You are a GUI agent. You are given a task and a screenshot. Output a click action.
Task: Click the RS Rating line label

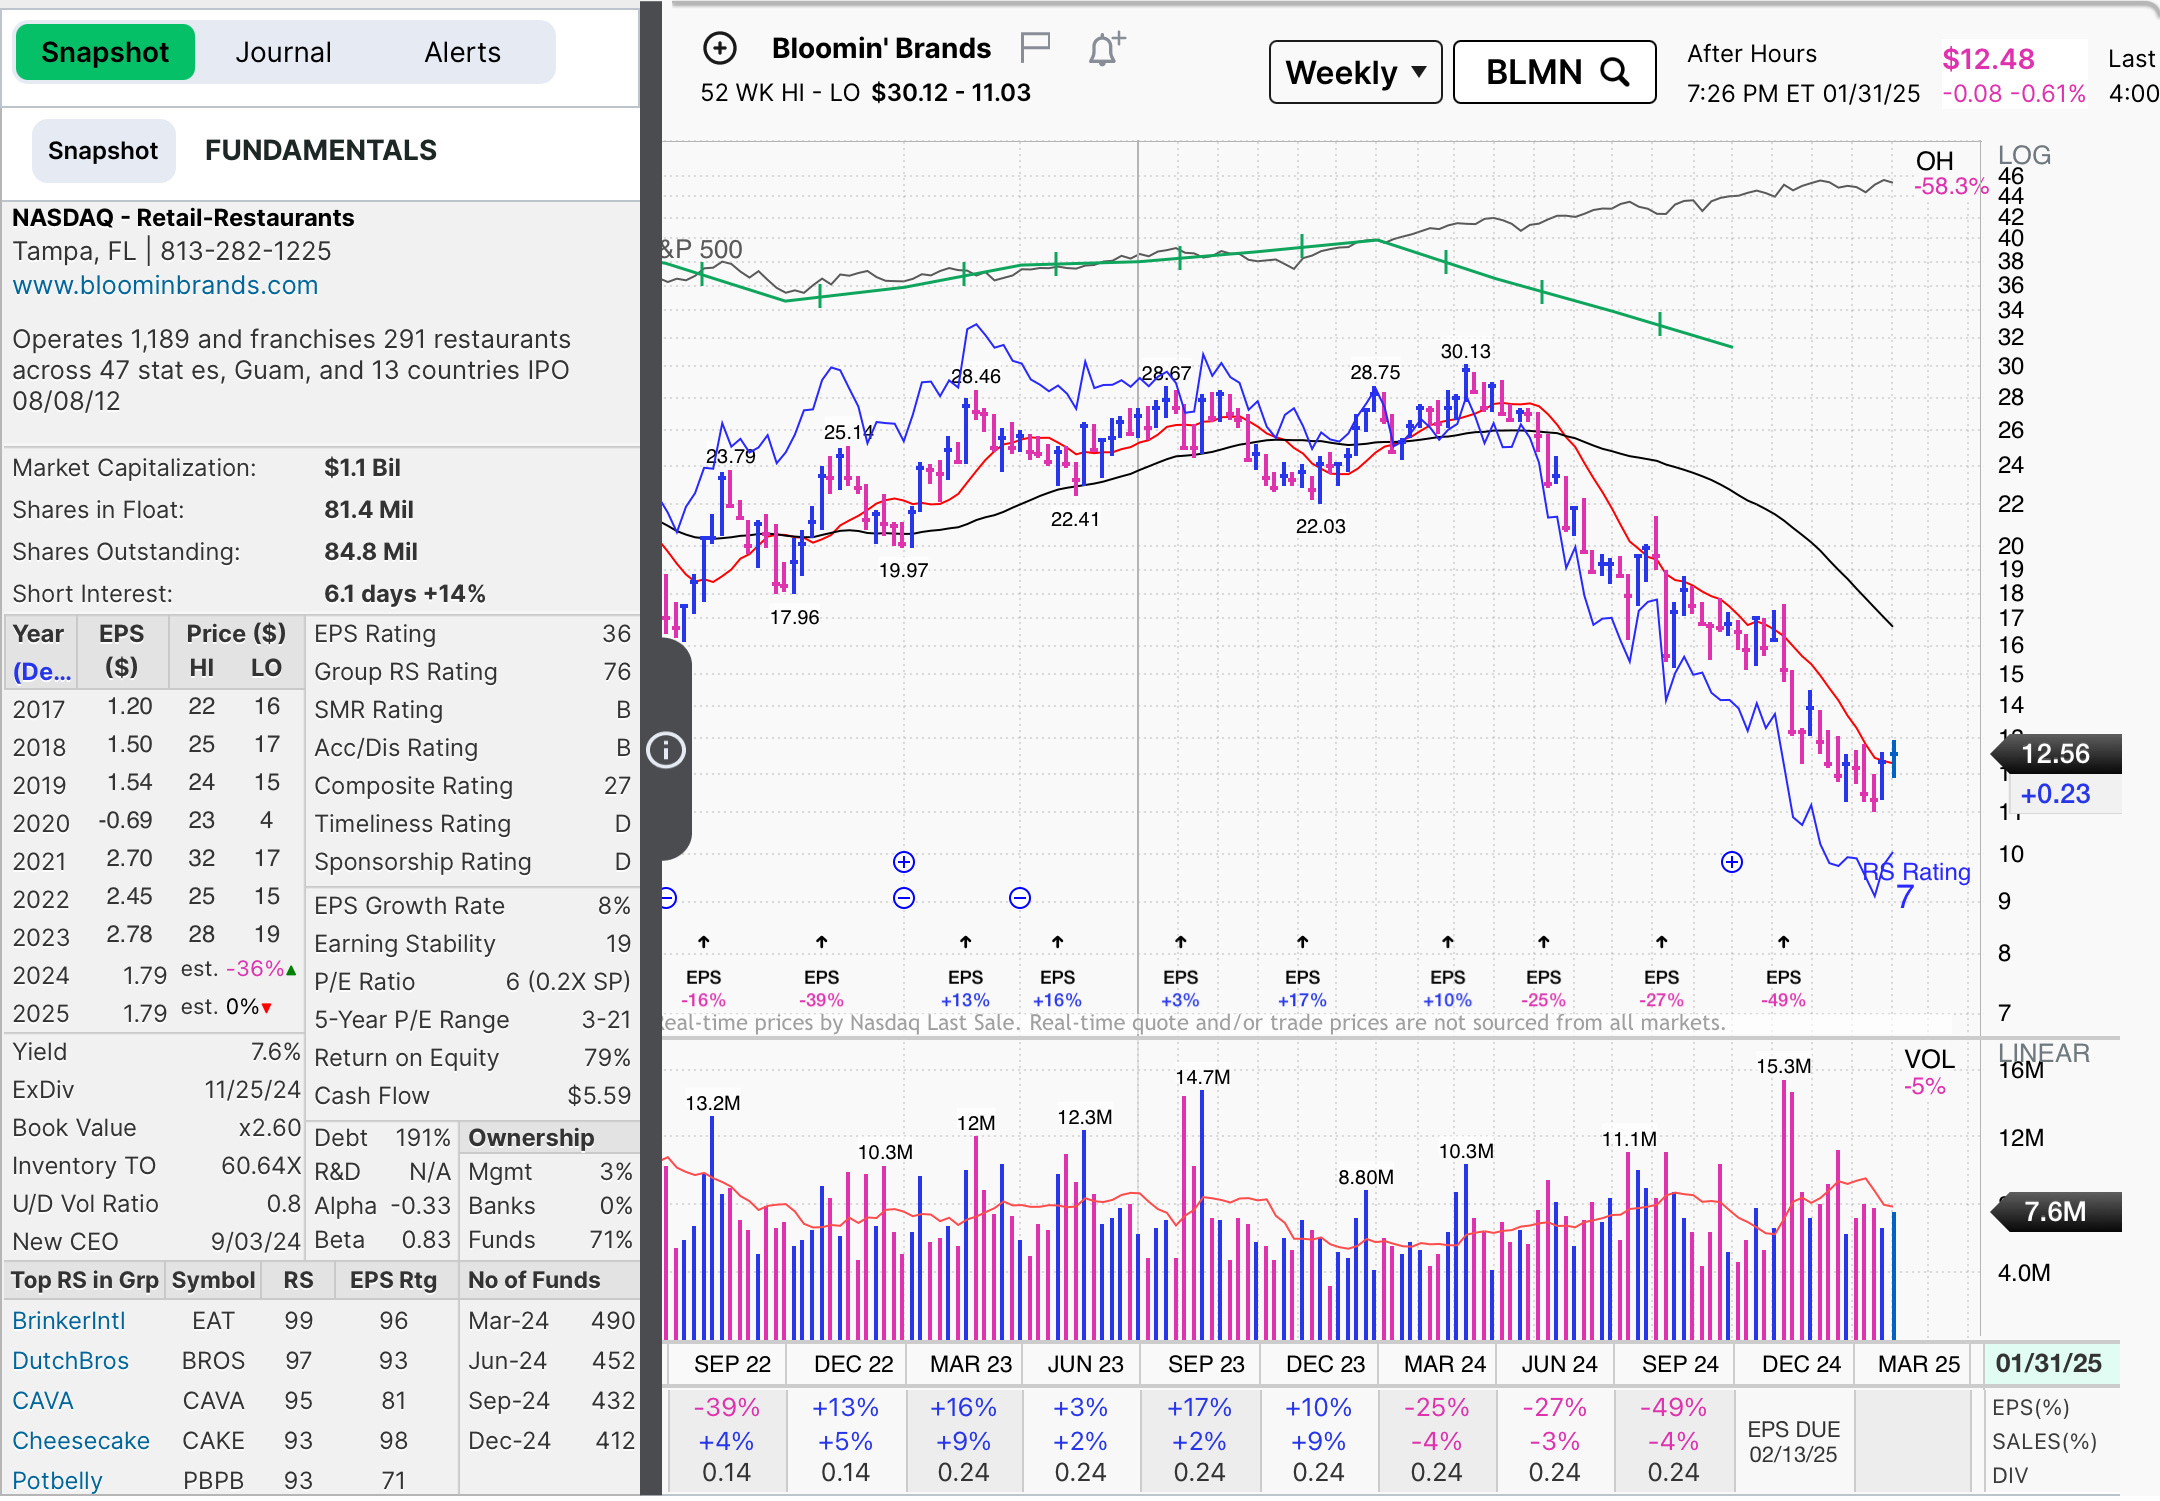(1916, 872)
